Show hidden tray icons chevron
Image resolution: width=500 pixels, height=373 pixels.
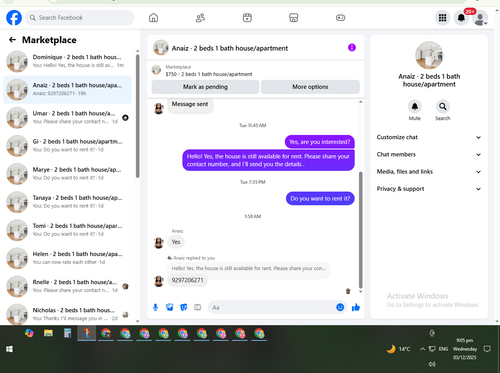click(x=422, y=349)
